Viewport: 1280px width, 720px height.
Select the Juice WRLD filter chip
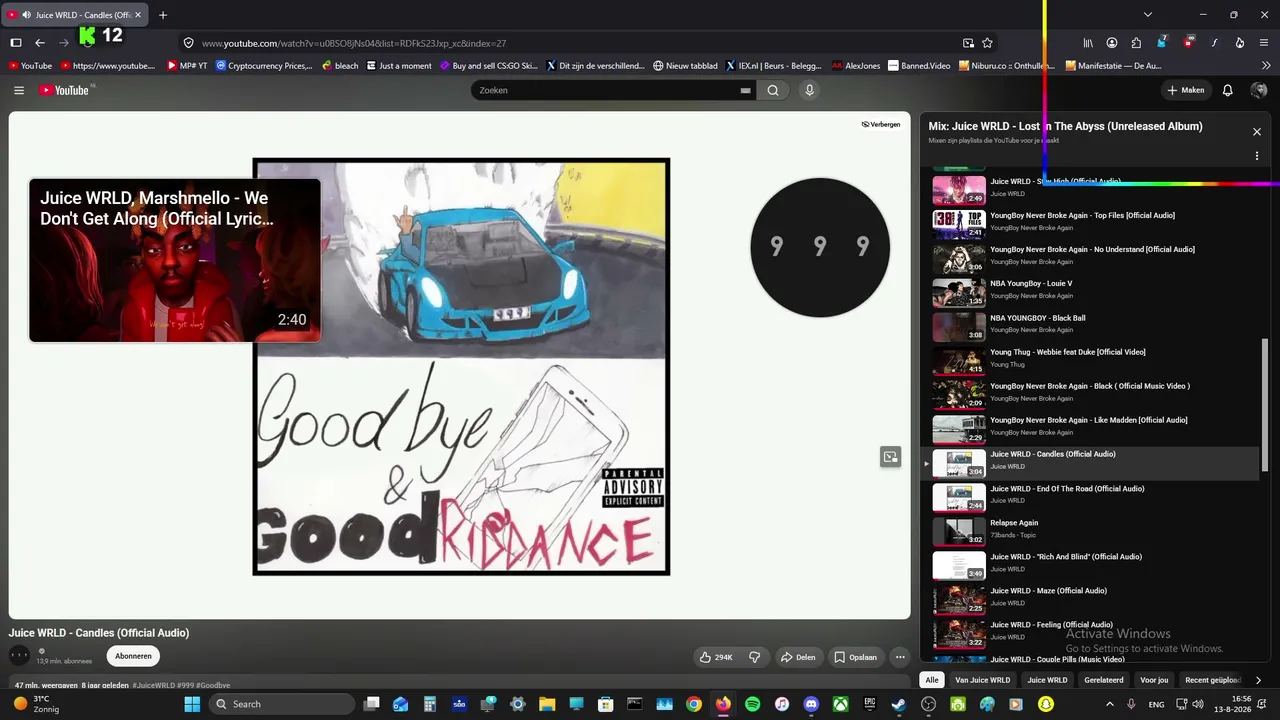click(x=1047, y=680)
